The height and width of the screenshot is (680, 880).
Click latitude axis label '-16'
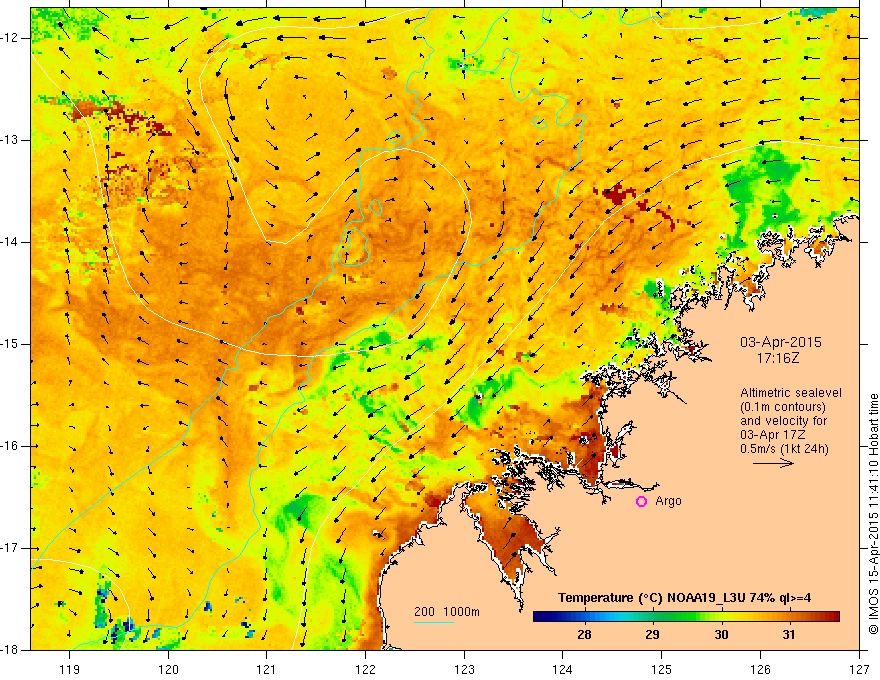click(x=10, y=446)
